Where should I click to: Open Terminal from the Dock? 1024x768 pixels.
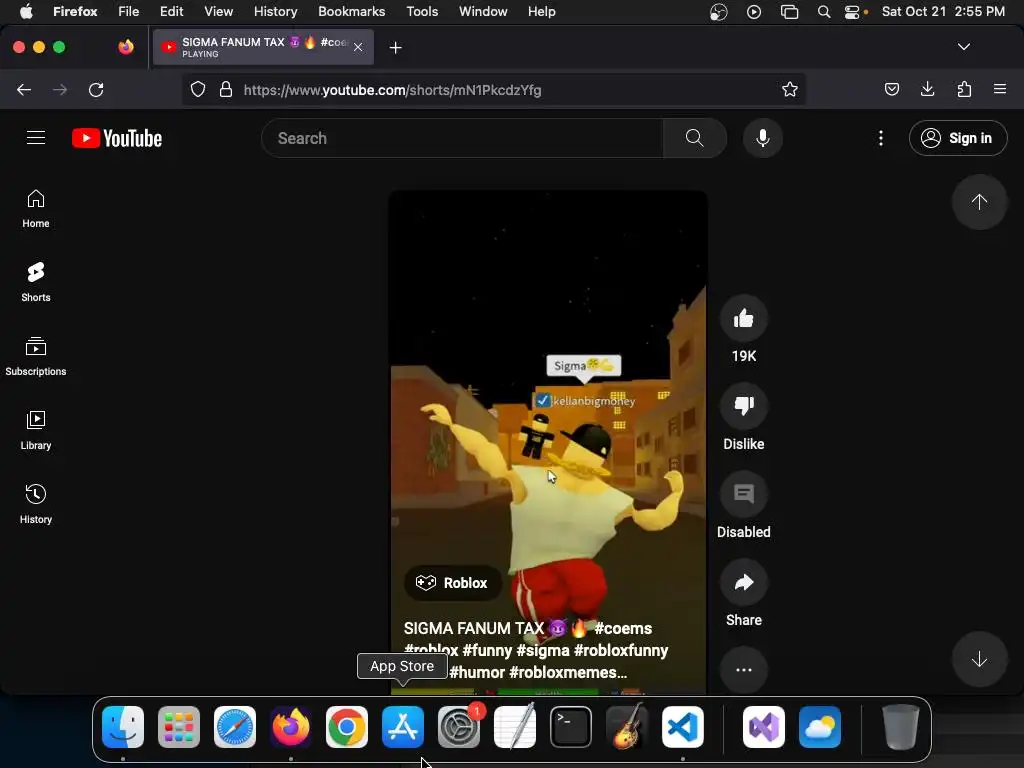click(x=571, y=727)
